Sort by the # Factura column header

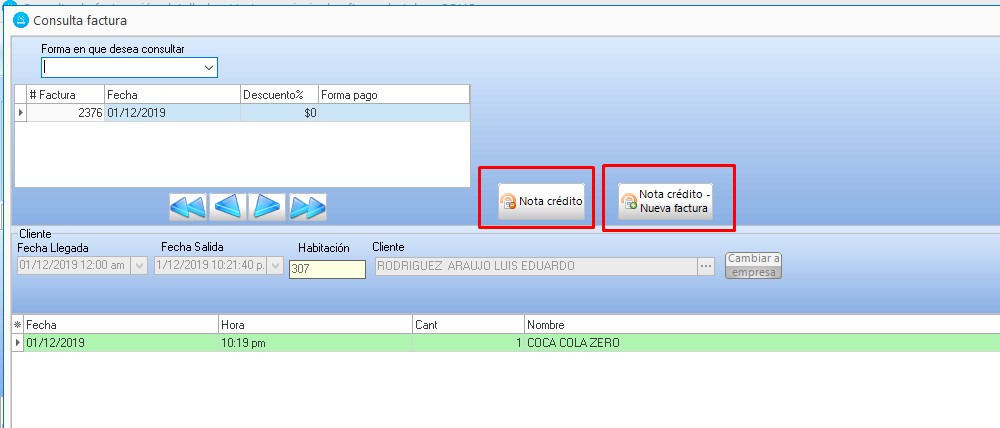[x=65, y=94]
